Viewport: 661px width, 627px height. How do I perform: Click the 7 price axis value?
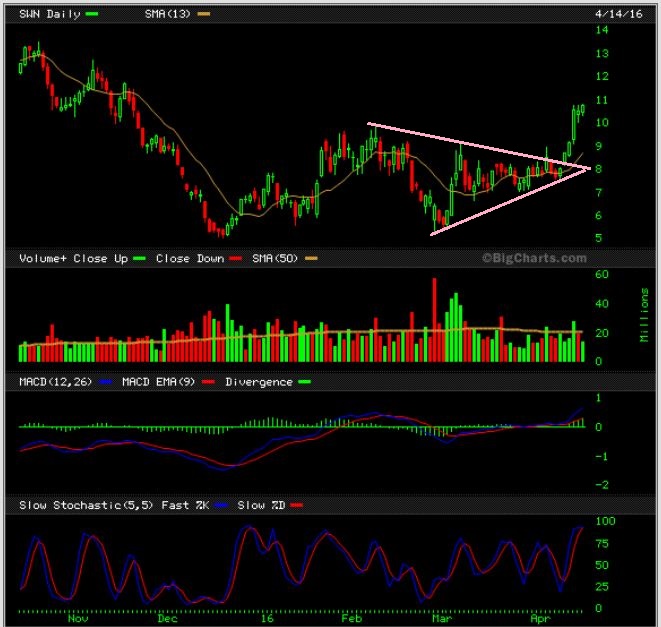[599, 193]
